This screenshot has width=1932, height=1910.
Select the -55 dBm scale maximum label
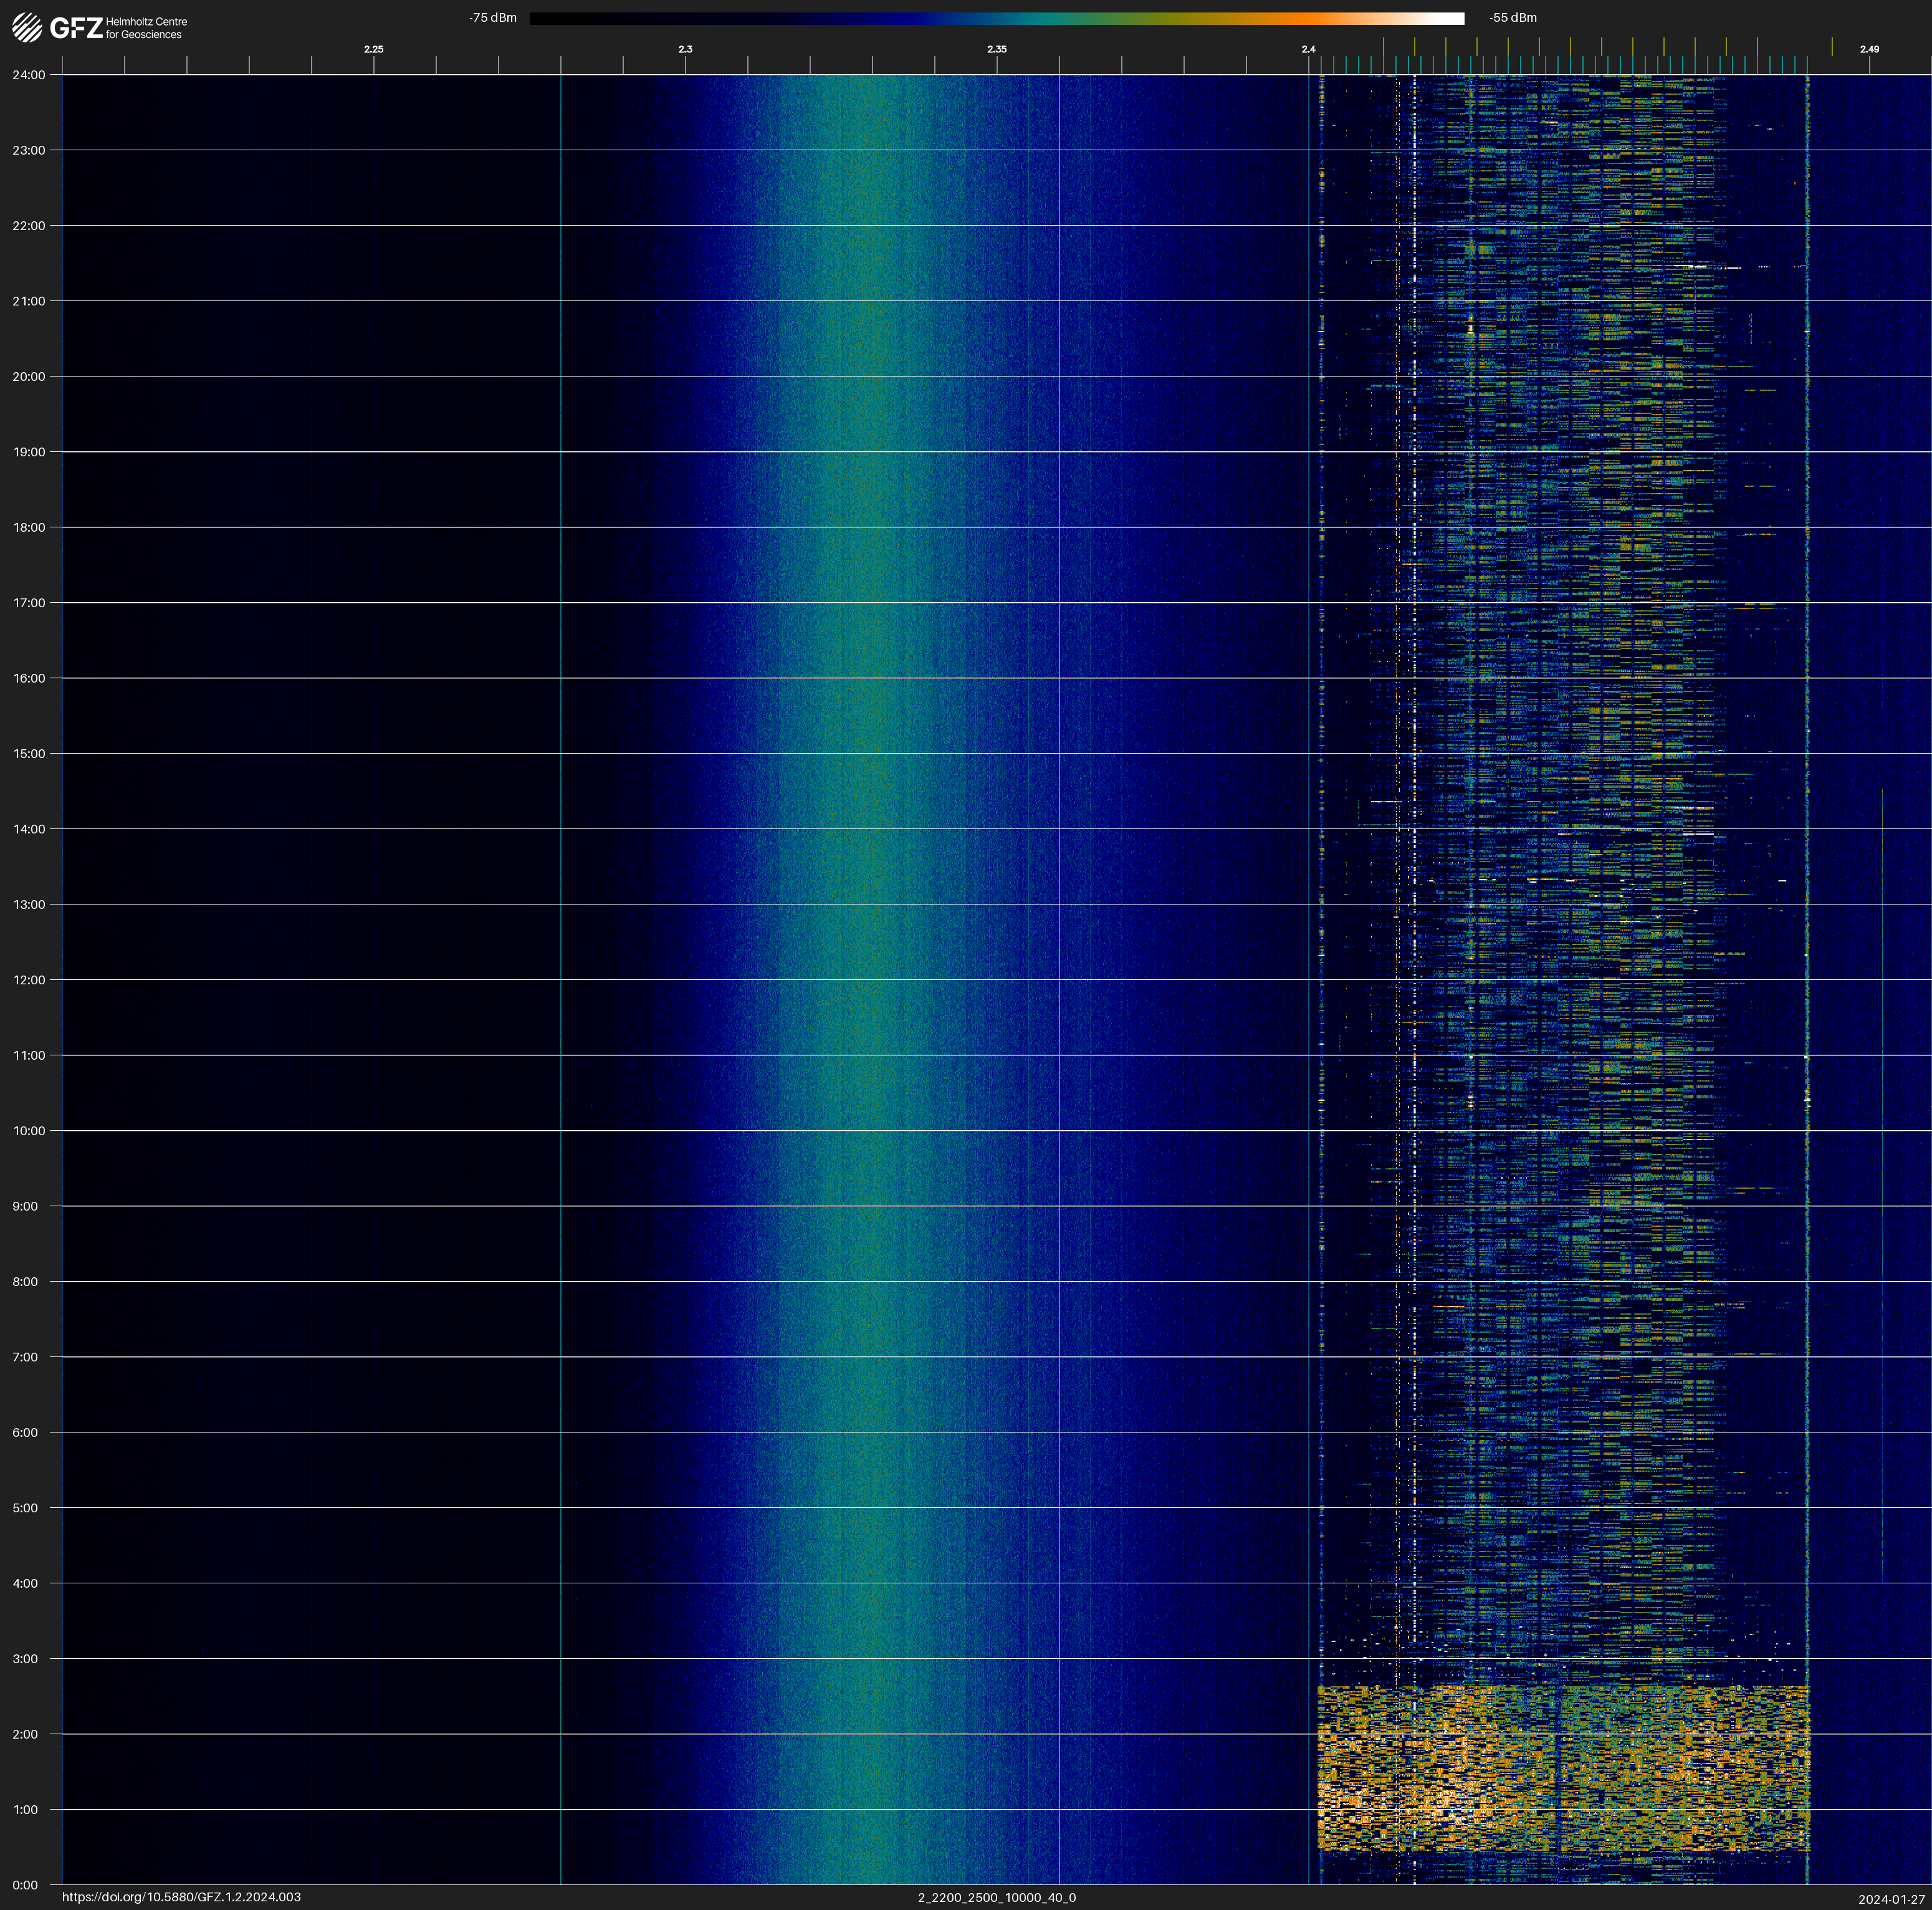click(1513, 18)
